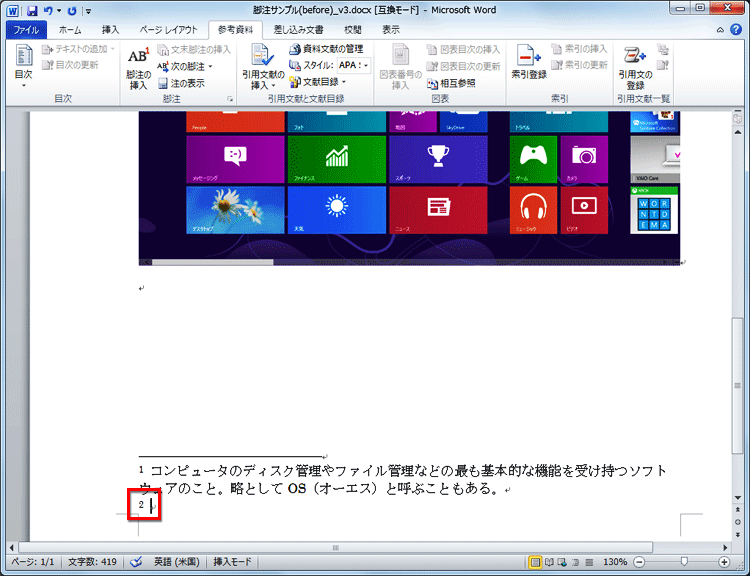Image resolution: width=750 pixels, height=576 pixels.
Task: Switch to the ページ レイアウト tab
Action: 168,30
